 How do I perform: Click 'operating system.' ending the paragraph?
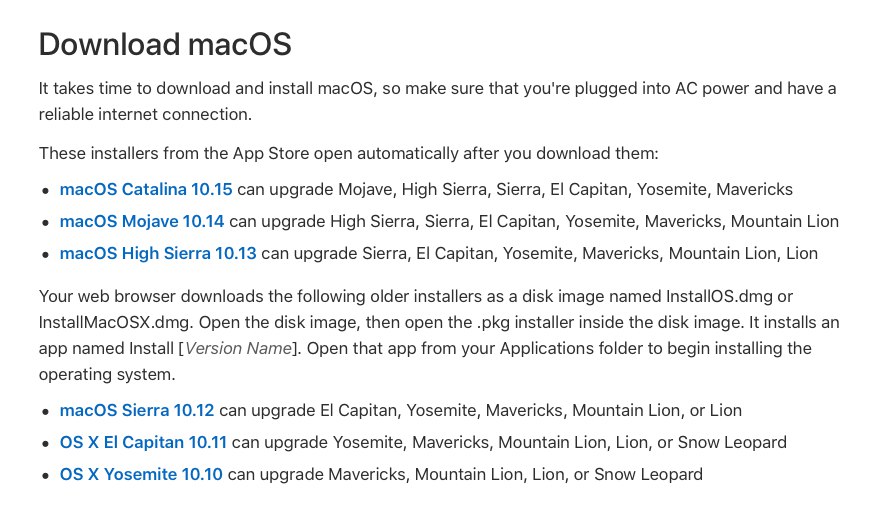pyautogui.click(x=107, y=375)
